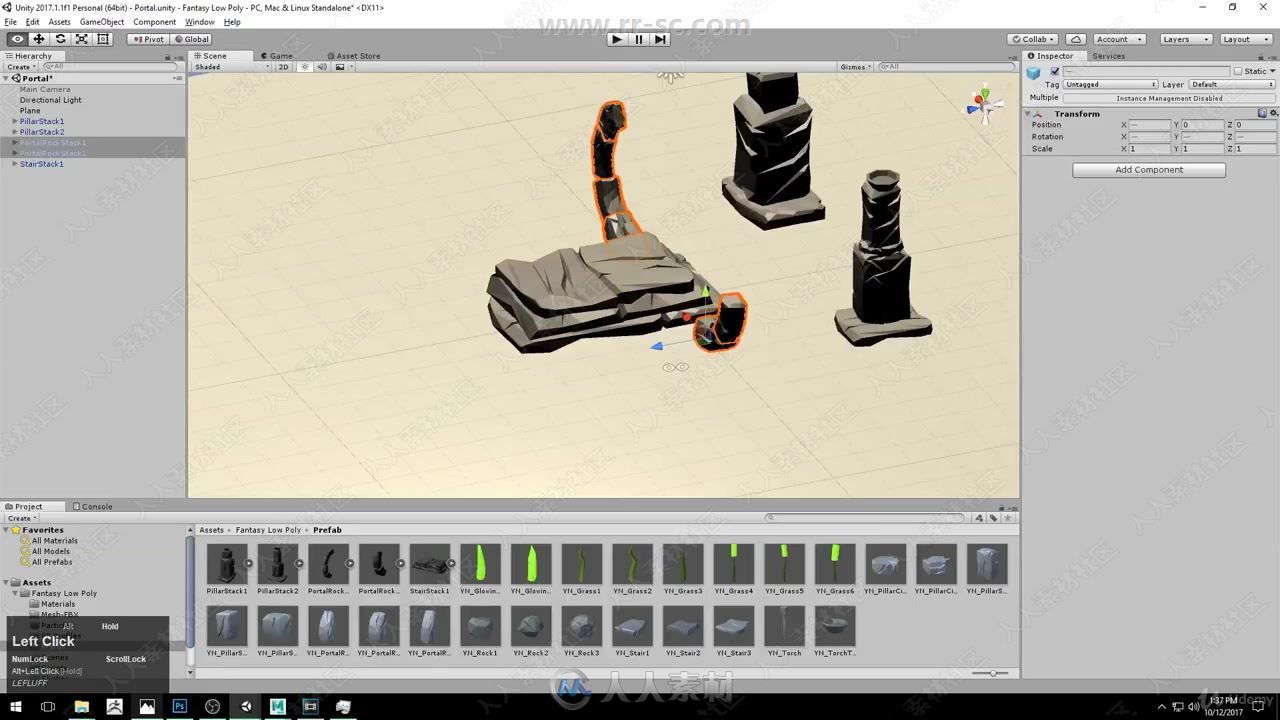Open the Transform settings gear icon

click(1272, 114)
